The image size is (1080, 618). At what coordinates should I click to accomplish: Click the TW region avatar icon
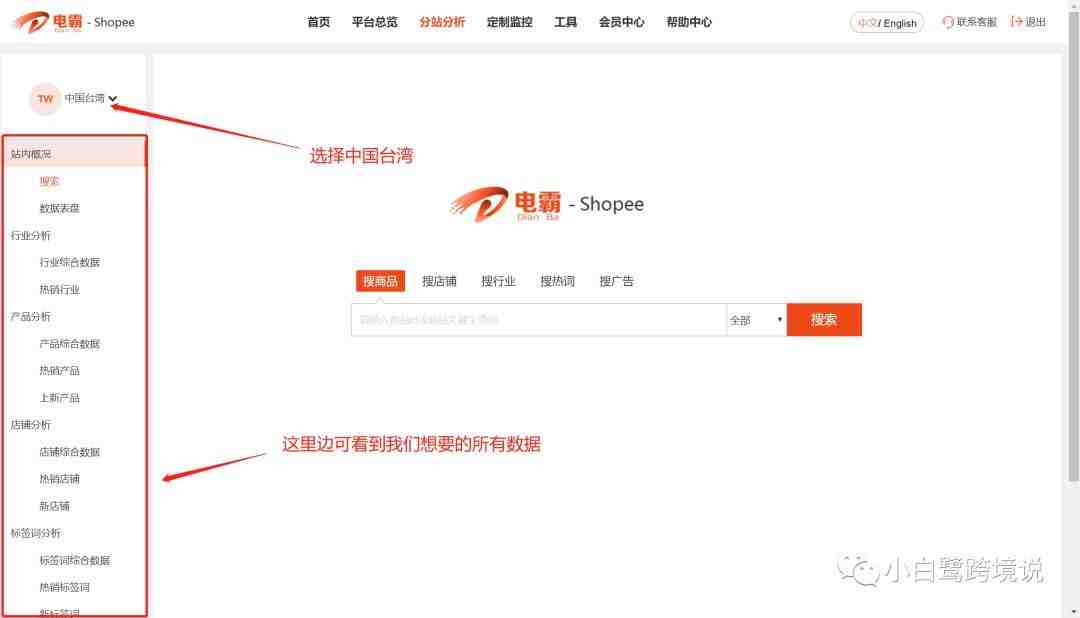[x=45, y=99]
